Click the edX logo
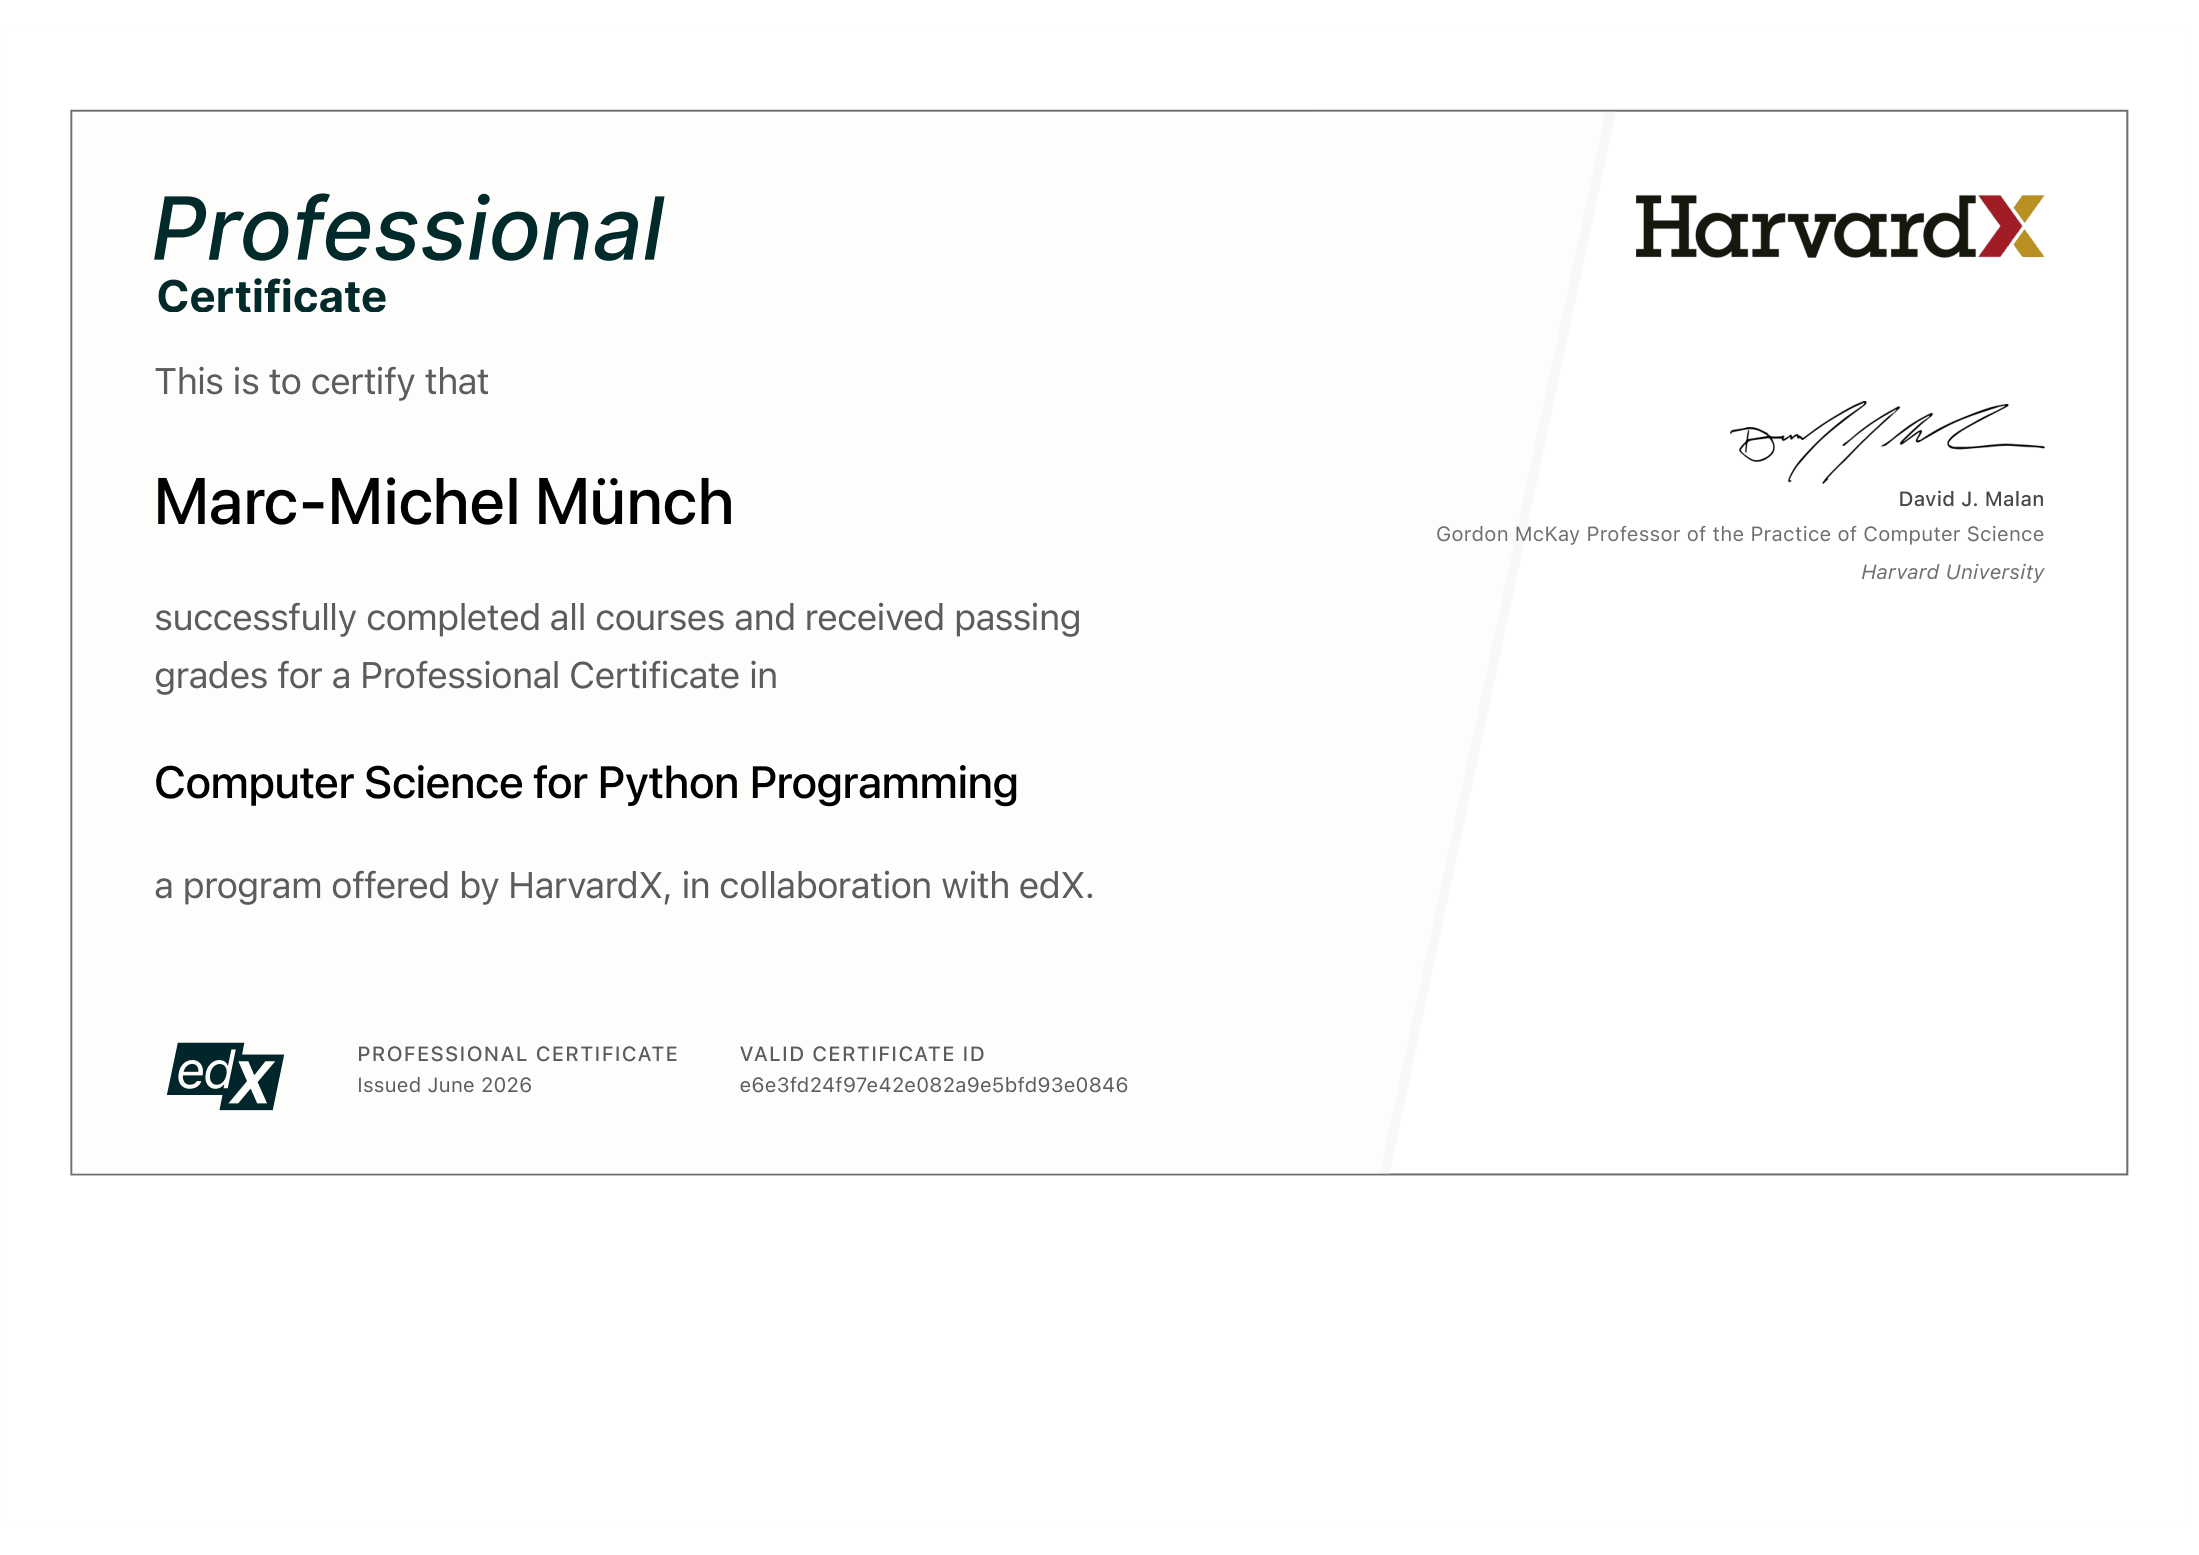 (226, 1076)
